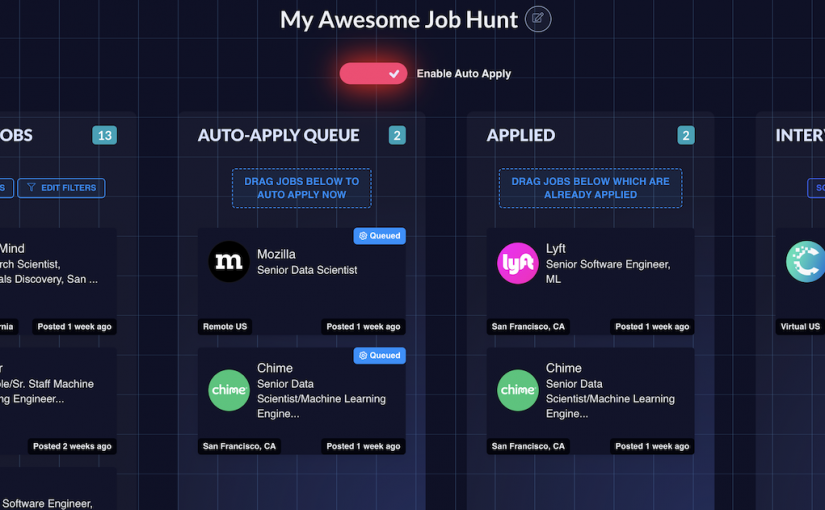Click the Auto-Apply Queue count badge

pos(397,135)
